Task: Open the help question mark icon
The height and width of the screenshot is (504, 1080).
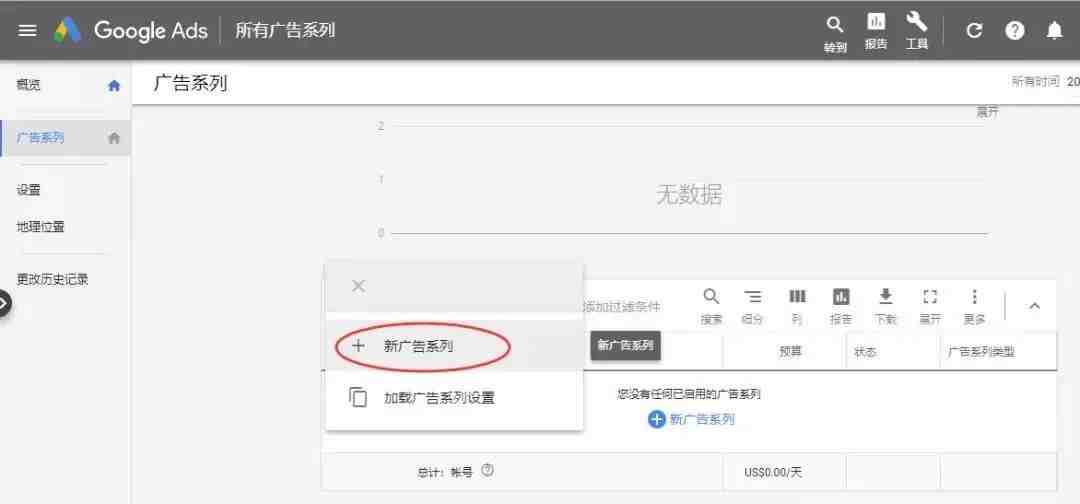Action: tap(1015, 30)
